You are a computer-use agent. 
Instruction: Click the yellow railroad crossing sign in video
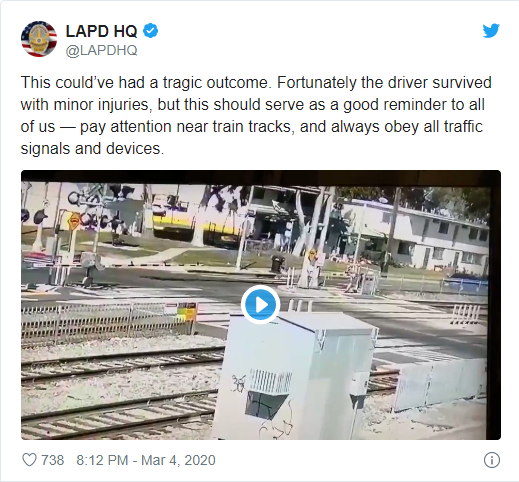click(74, 220)
